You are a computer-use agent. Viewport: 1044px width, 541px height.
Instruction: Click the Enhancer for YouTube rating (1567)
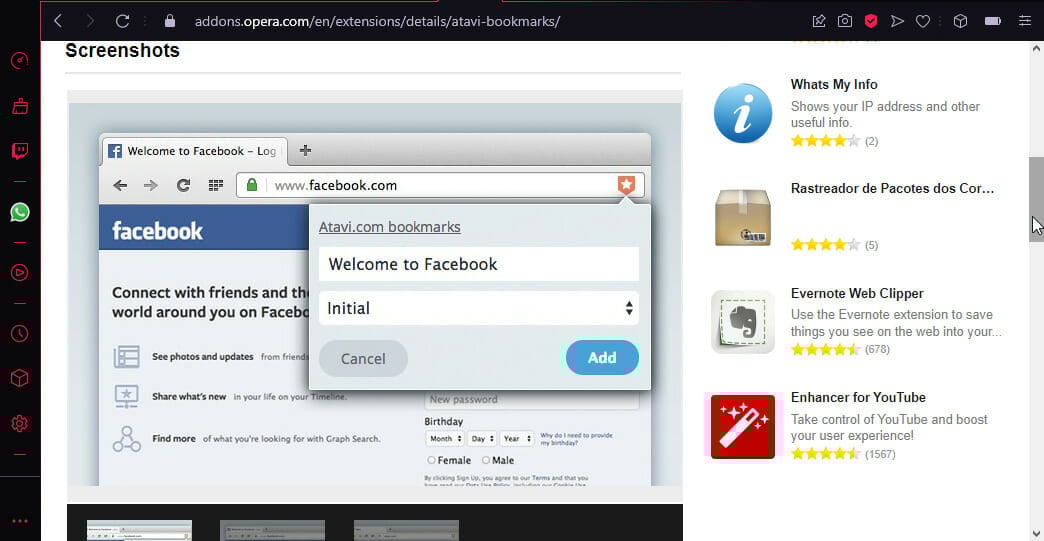coord(880,454)
